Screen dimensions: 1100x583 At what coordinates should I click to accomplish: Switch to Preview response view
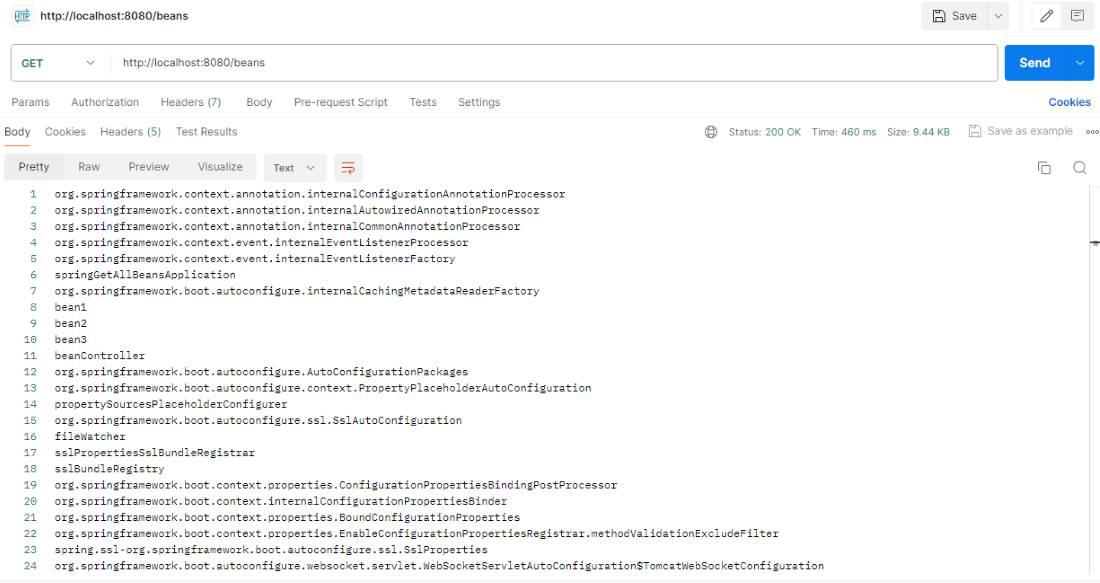149,167
